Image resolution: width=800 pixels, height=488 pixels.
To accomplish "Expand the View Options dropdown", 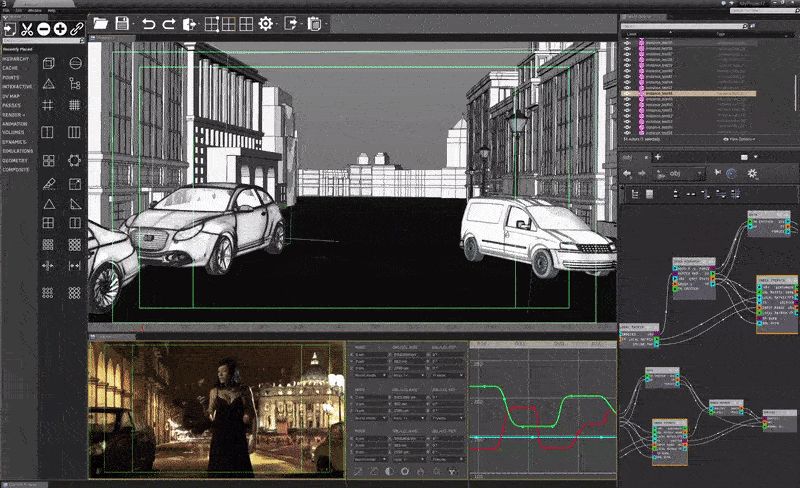I will [738, 139].
